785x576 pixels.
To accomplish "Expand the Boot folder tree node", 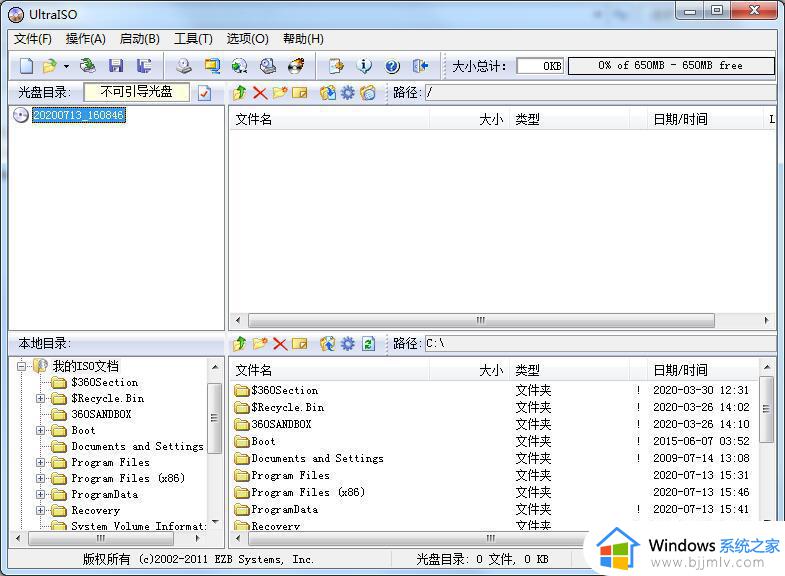I will point(41,430).
